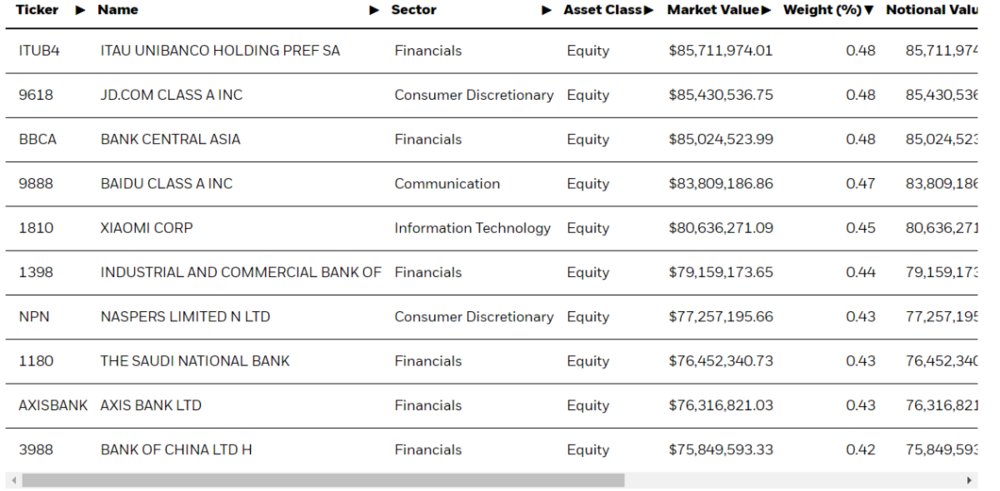This screenshot has width=1000, height=491.
Task: Click the Weight (%) column header text
Action: (x=822, y=10)
